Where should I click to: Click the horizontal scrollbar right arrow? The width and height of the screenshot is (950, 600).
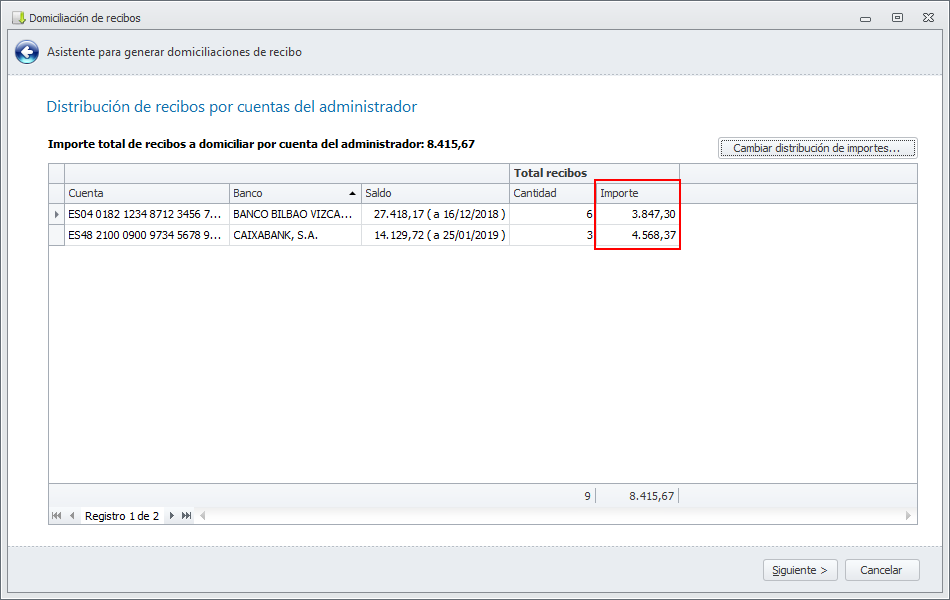[908, 516]
